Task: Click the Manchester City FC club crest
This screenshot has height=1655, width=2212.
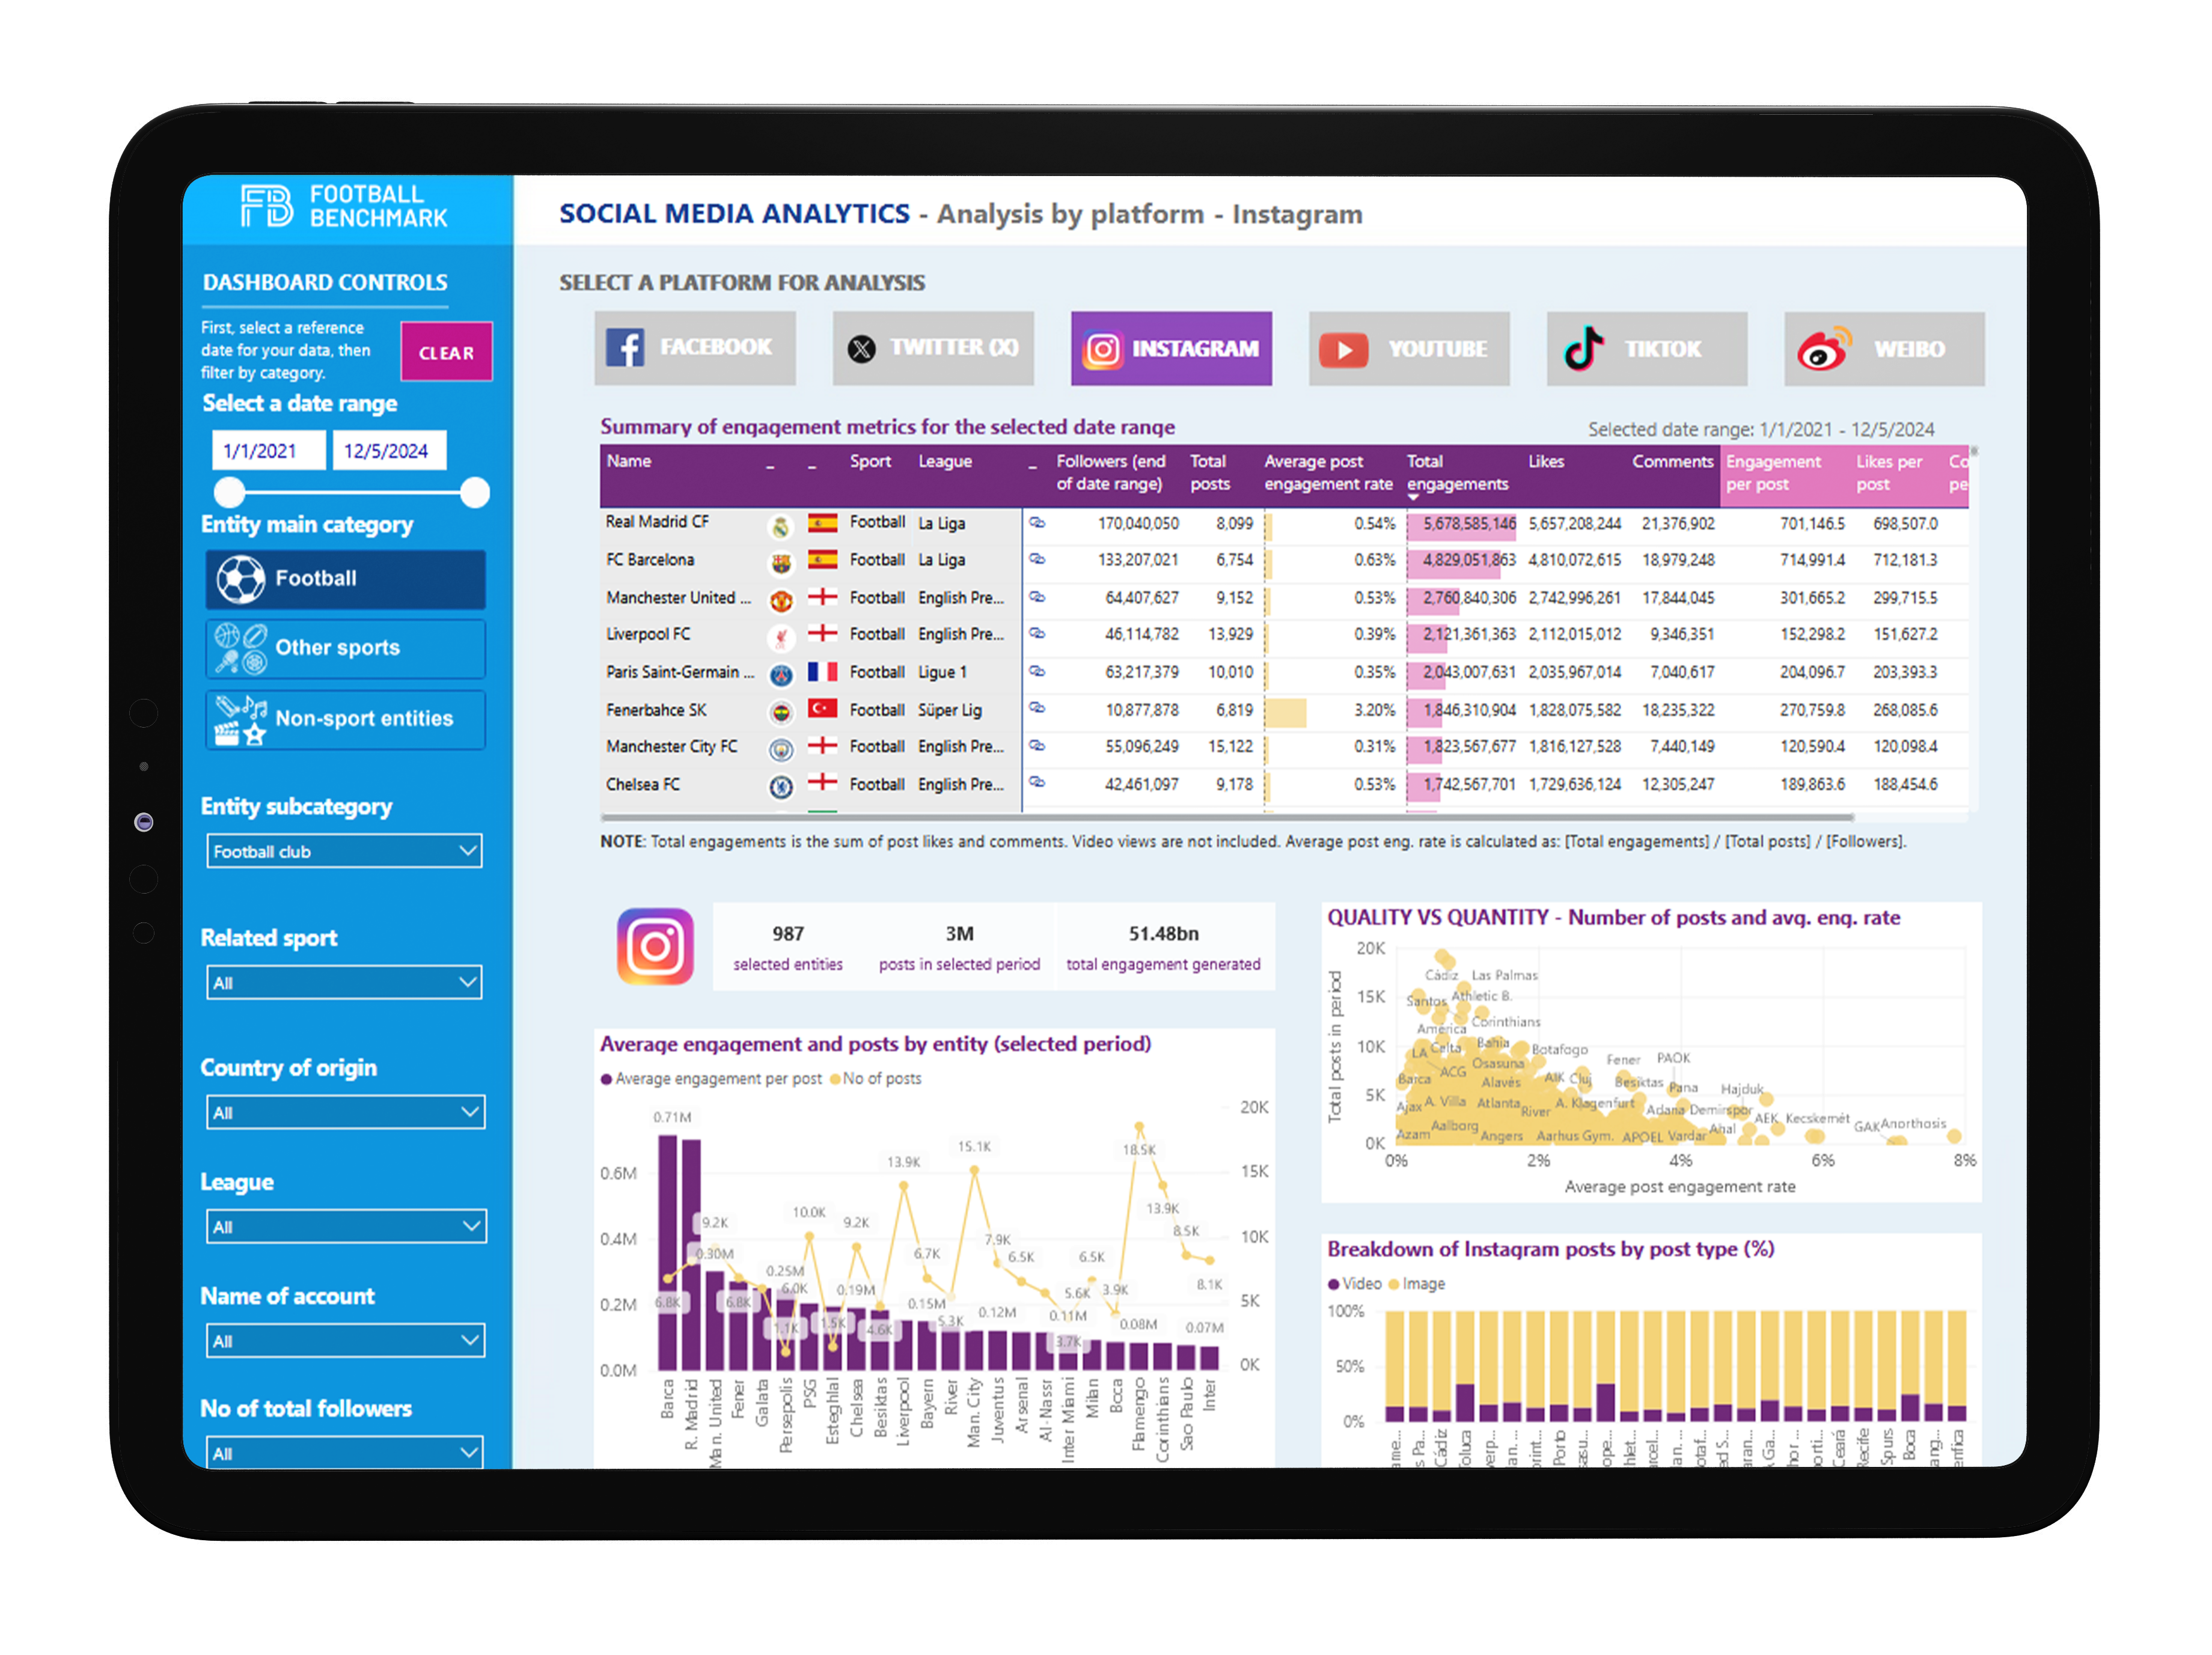Action: 781,750
